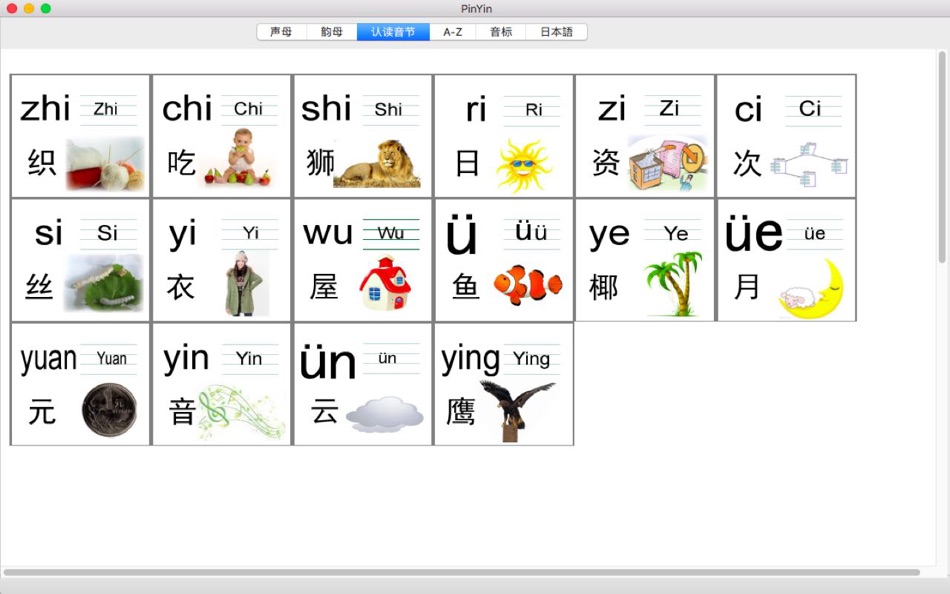Click the large 'ri' pinyin text

(476, 110)
